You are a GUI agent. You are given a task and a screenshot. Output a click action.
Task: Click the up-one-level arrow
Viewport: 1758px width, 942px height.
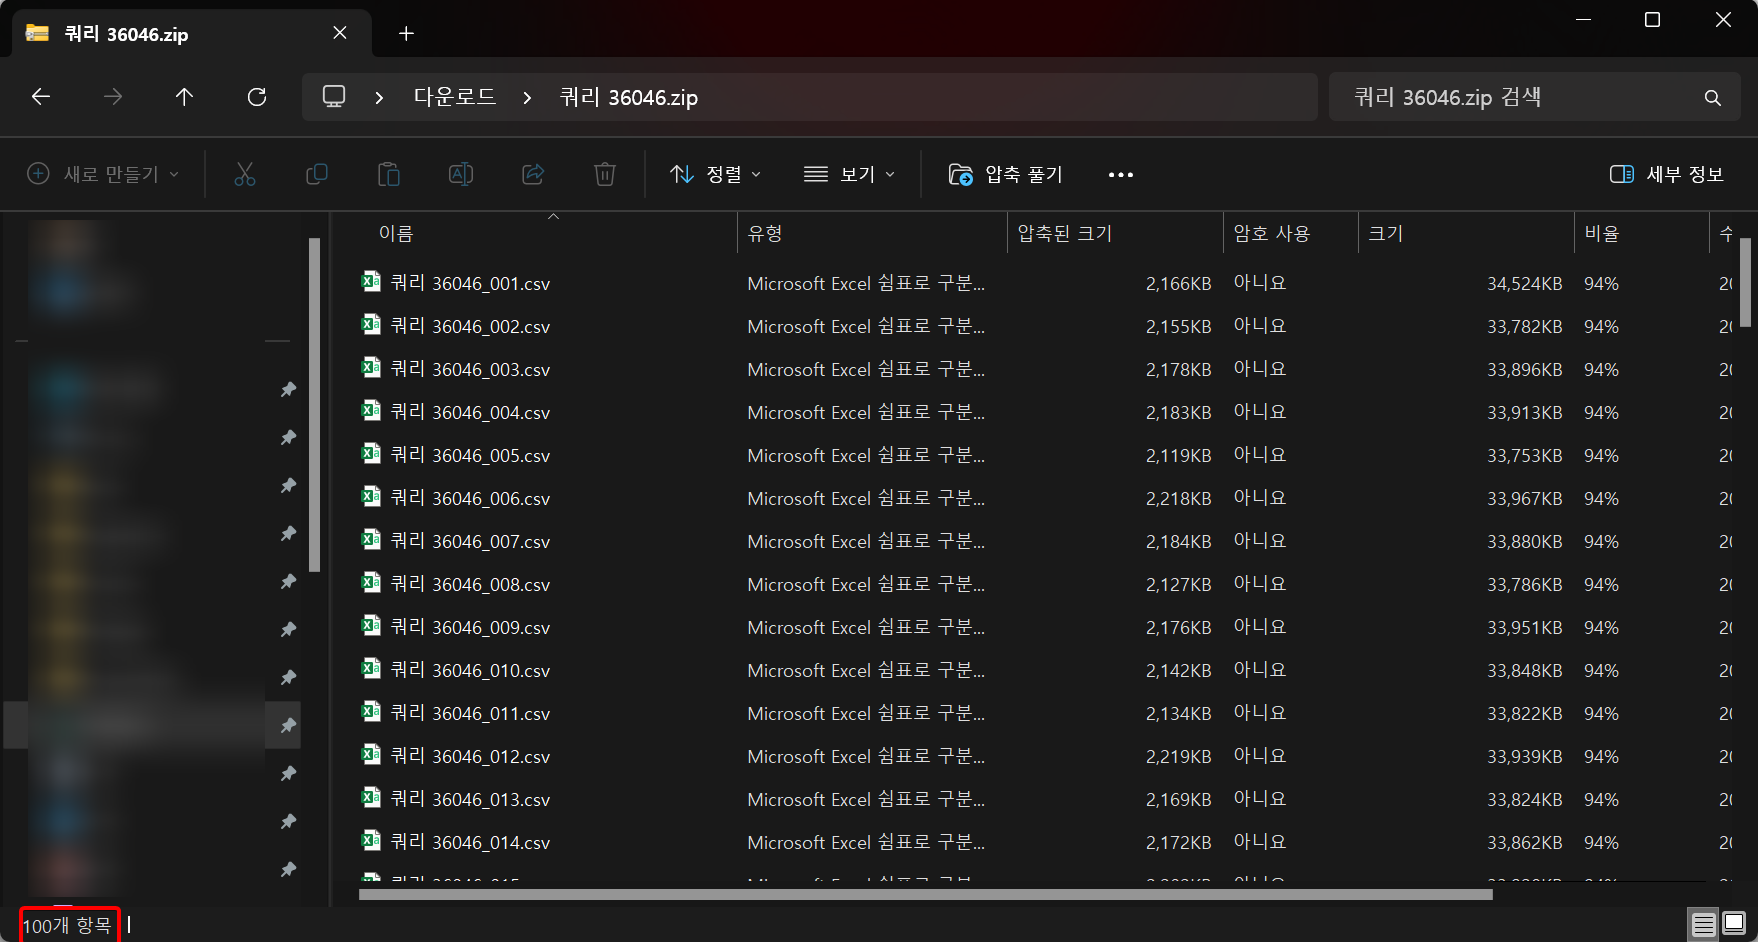coord(184,97)
